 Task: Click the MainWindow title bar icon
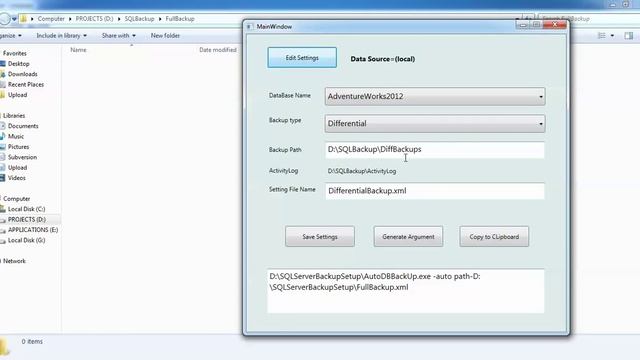point(249,27)
